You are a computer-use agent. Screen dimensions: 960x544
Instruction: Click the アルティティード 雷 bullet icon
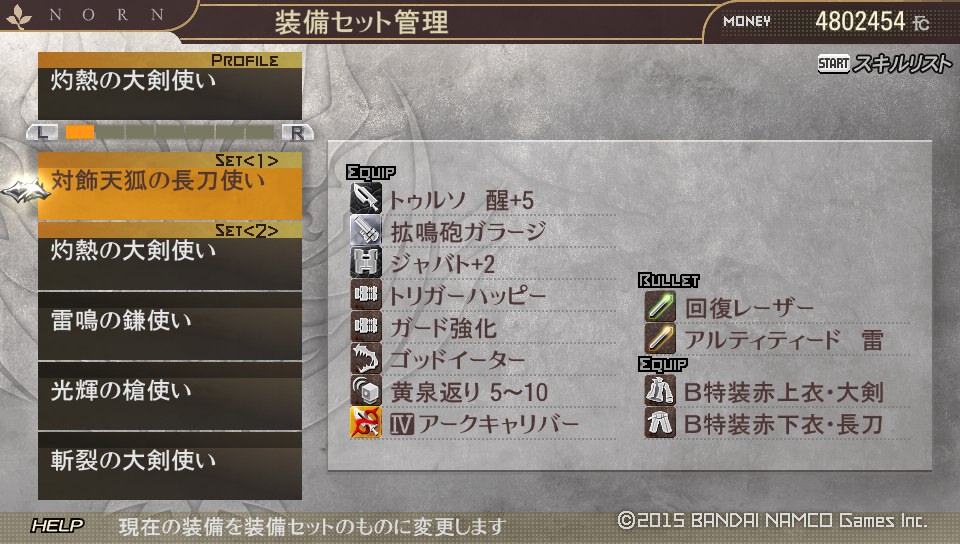click(660, 338)
